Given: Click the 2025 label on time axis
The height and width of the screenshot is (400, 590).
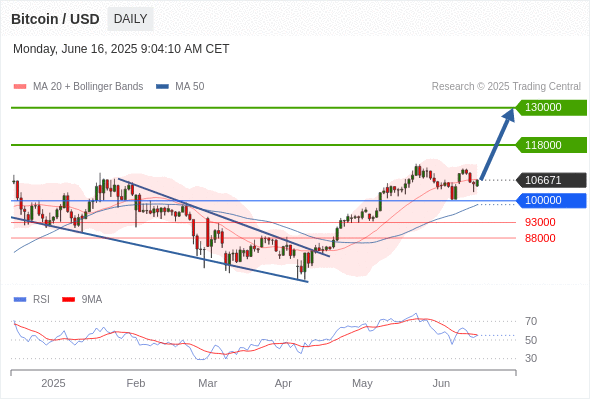Looking at the screenshot, I should pos(53,383).
